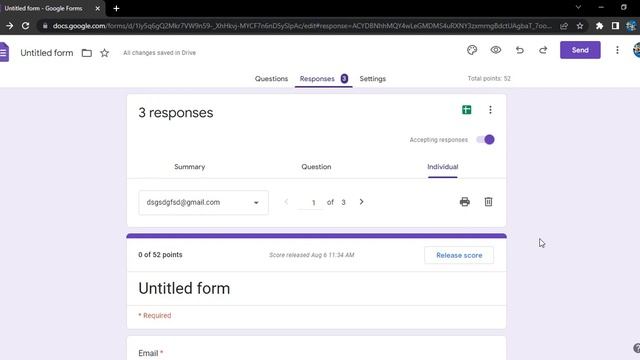This screenshot has height=360, width=640.
Task: Share this page from address bar
Action: pyautogui.click(x=564, y=26)
